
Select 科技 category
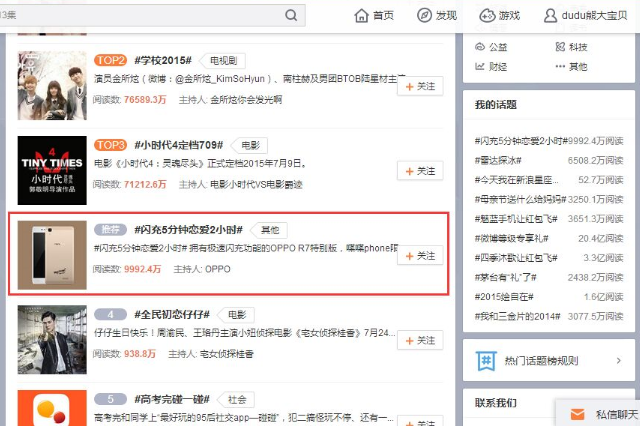pos(571,47)
